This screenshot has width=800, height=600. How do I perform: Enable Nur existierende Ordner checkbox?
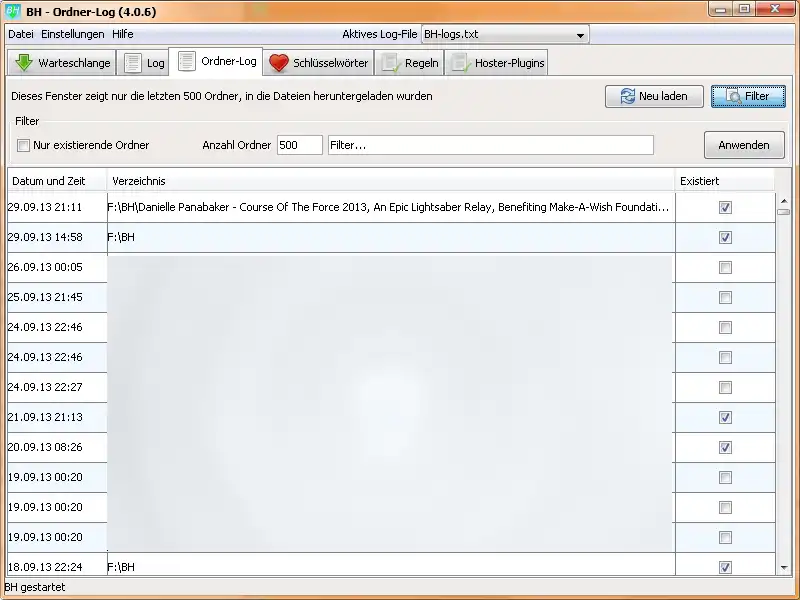tap(23, 145)
